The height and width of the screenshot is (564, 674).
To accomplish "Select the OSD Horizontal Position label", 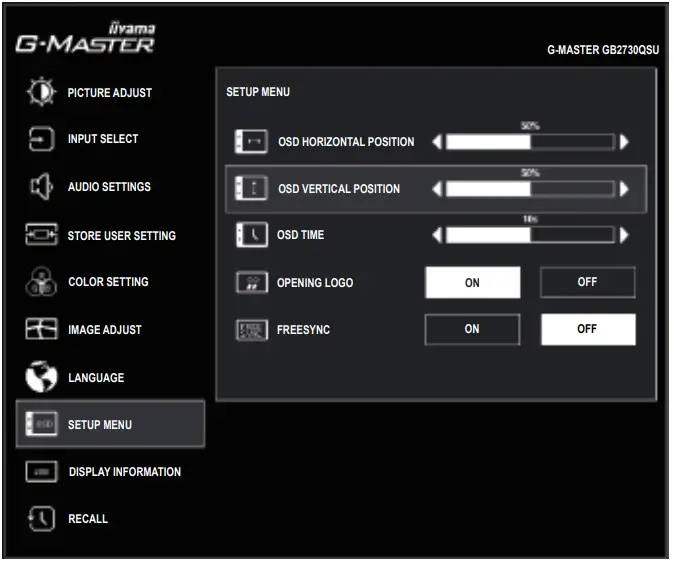I will pyautogui.click(x=346, y=142).
